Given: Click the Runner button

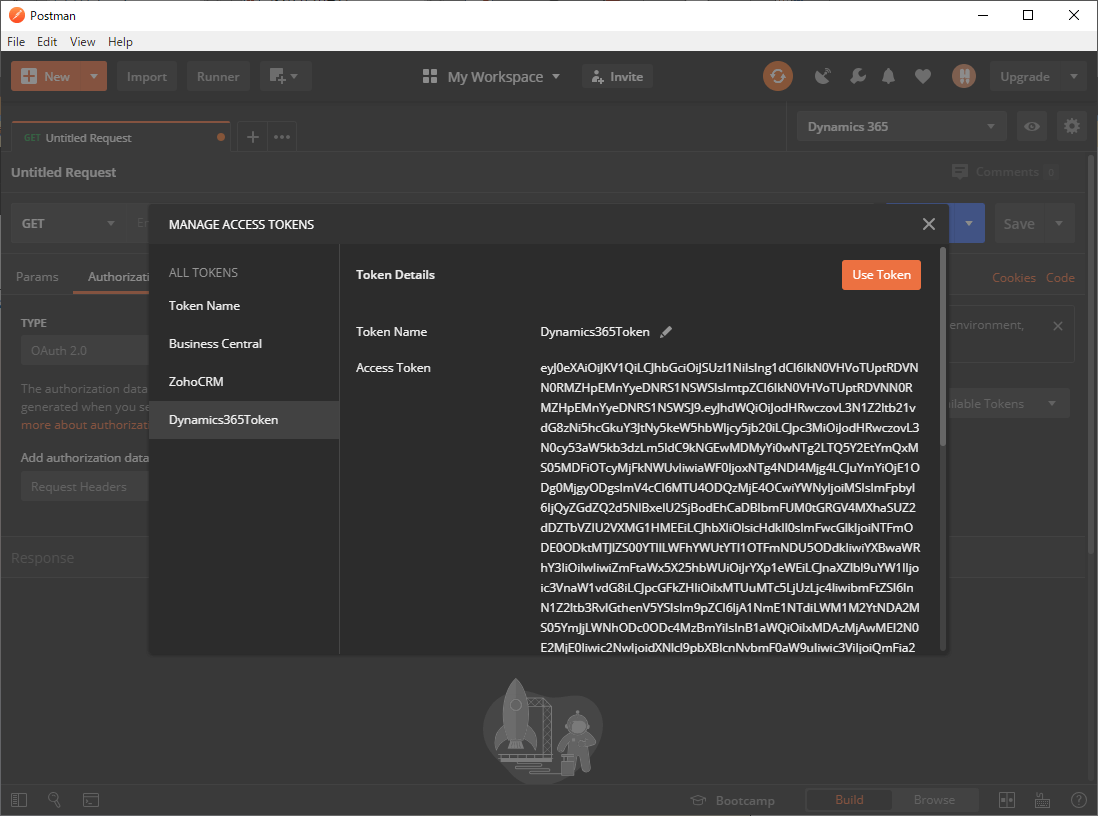Looking at the screenshot, I should tap(218, 76).
